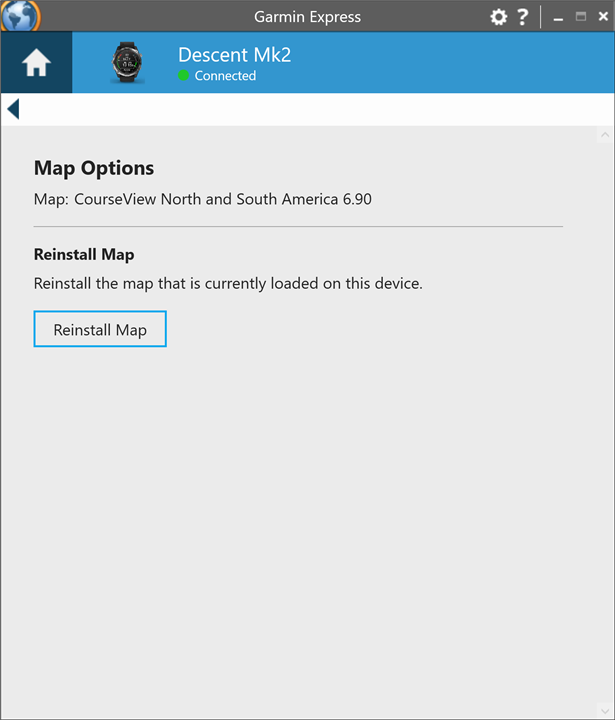Go to the Home screen icon
Viewport: 615px width, 720px height.
click(36, 62)
